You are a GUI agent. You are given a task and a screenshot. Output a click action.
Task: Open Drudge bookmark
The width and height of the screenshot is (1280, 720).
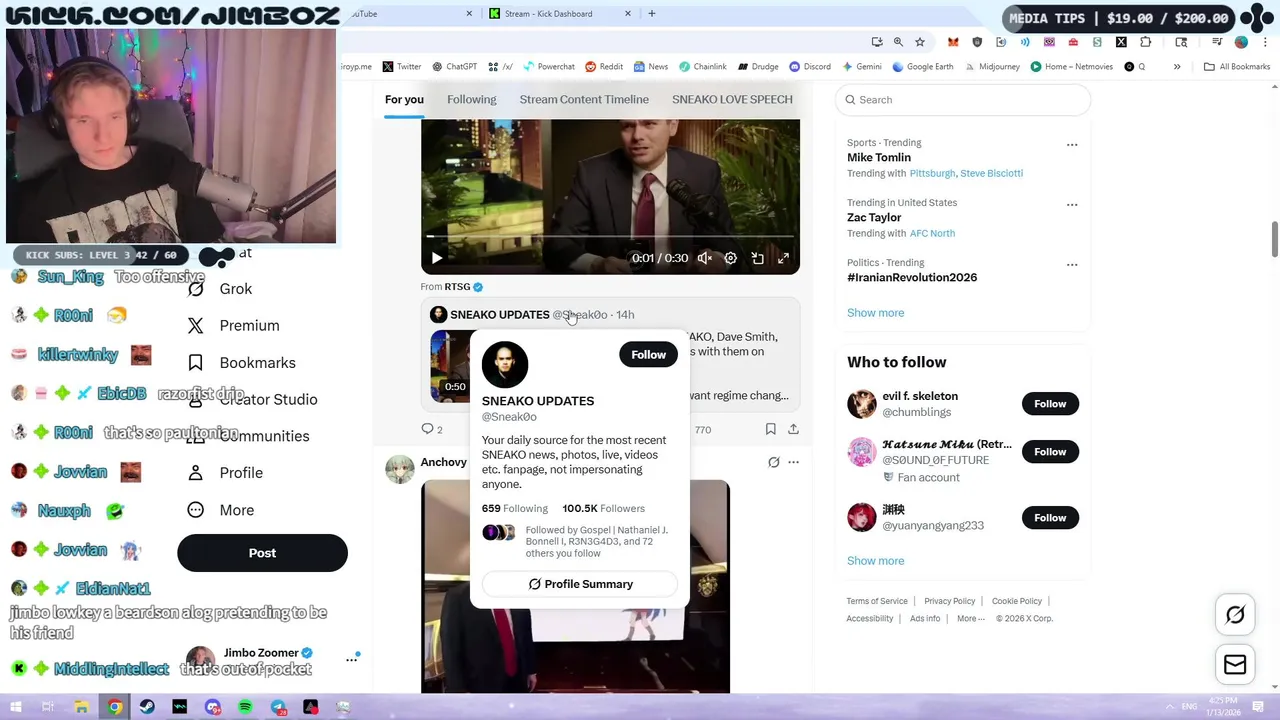tap(758, 67)
